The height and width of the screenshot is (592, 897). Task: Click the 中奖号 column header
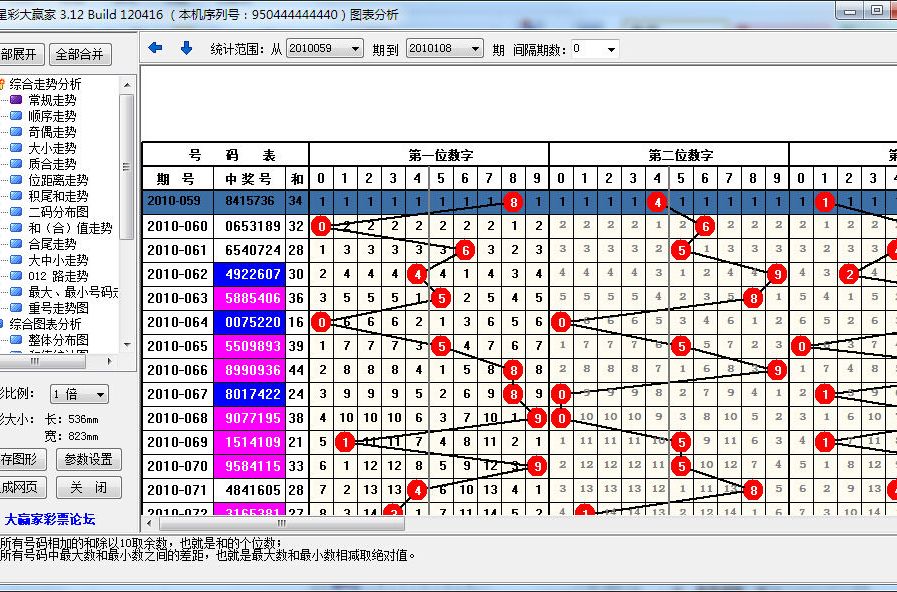249,178
